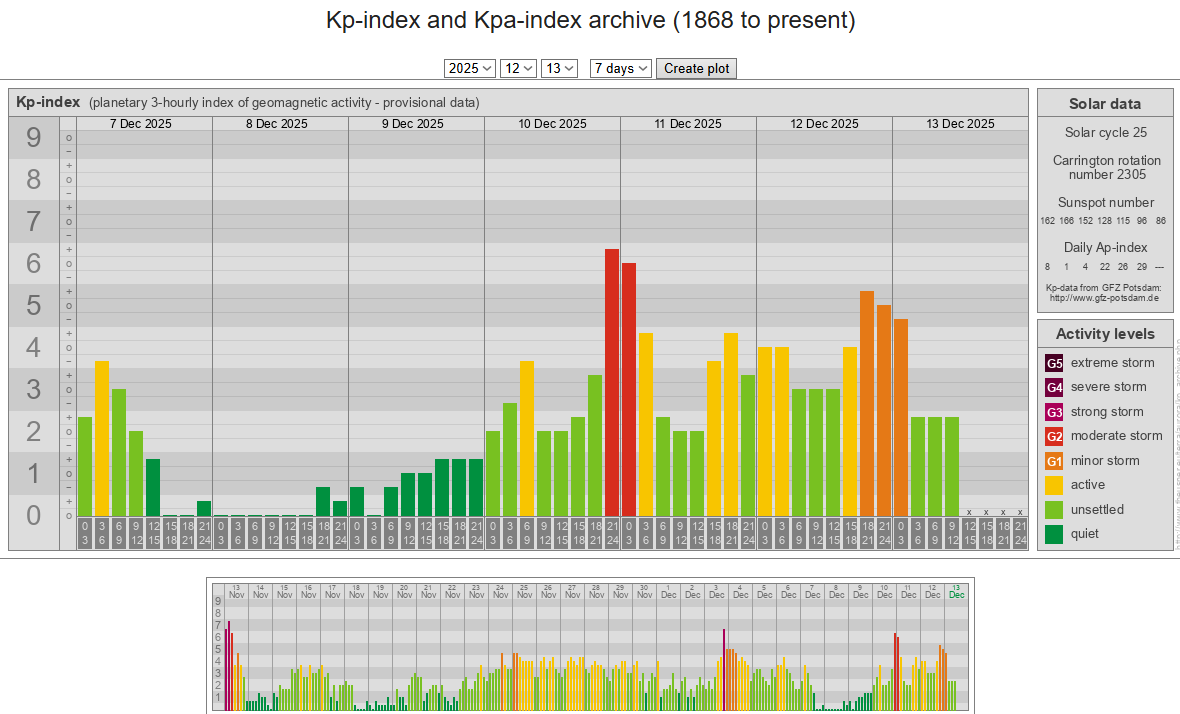Open the month dropdown showing 12
The image size is (1180, 714).
[519, 68]
